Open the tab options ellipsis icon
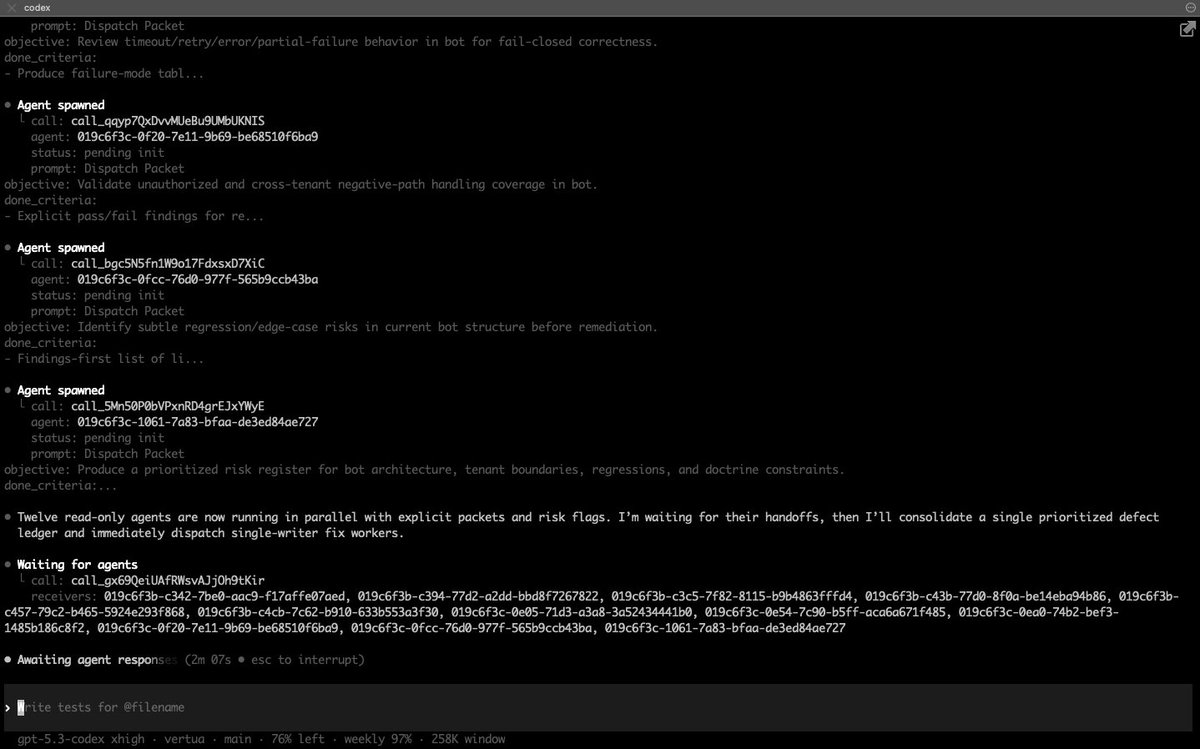The height and width of the screenshot is (749, 1200). (x=1191, y=7)
